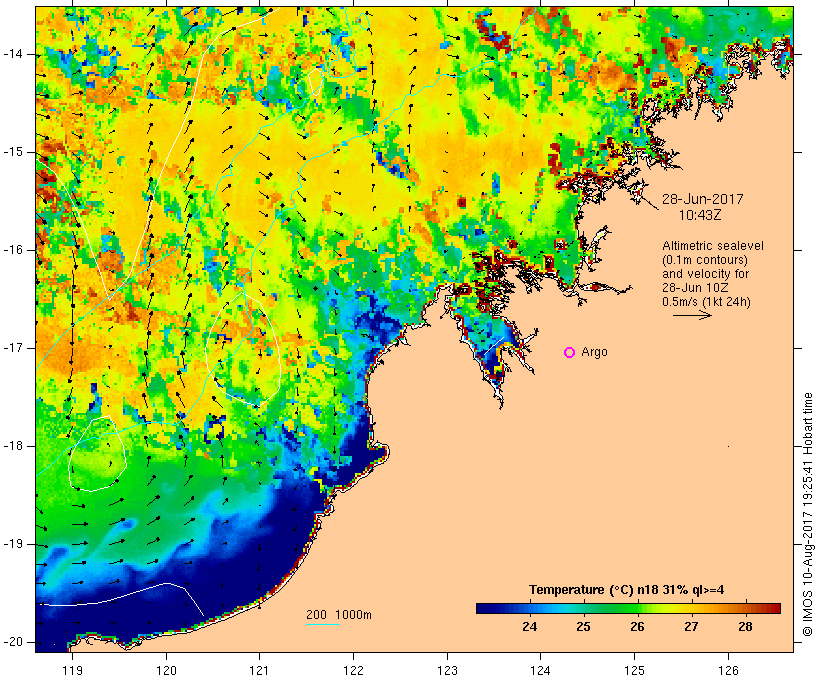Click the velocity reference arrow in legend
Image resolution: width=820 pixels, height=680 pixels.
click(692, 315)
